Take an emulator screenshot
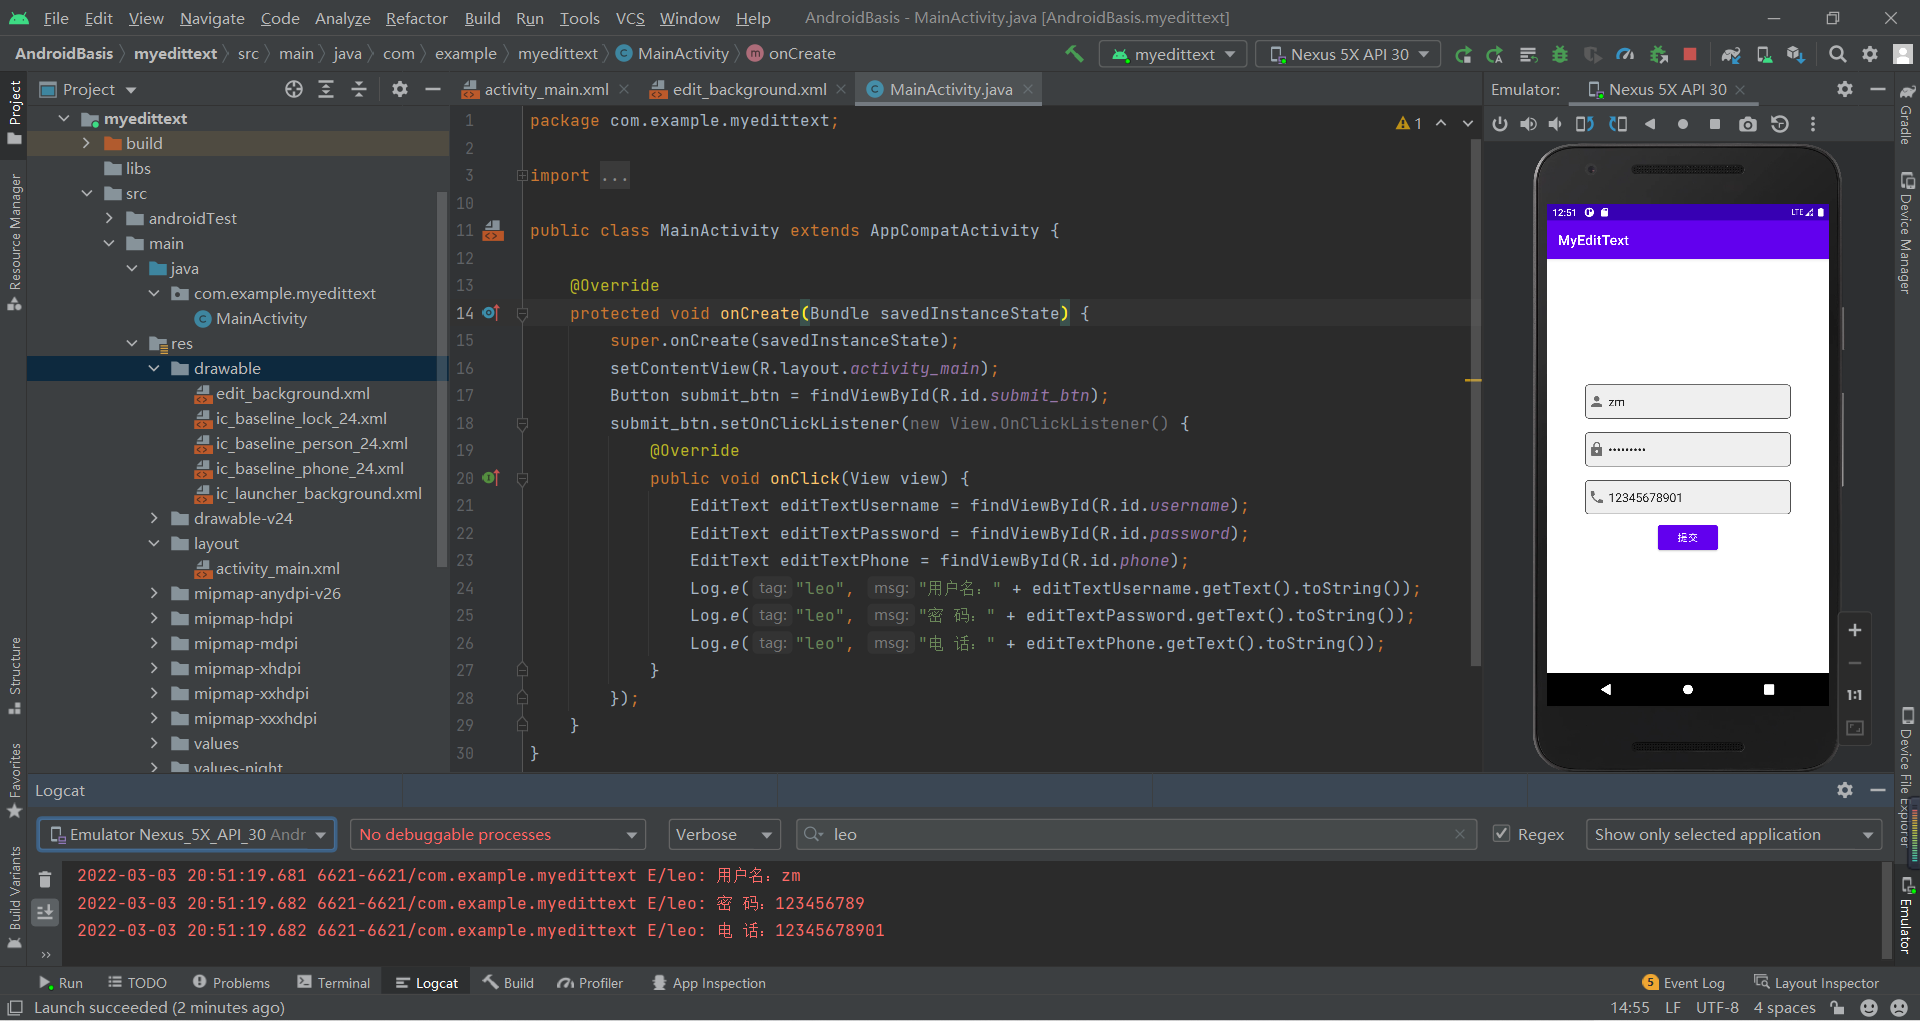The image size is (1920, 1021). [1747, 124]
